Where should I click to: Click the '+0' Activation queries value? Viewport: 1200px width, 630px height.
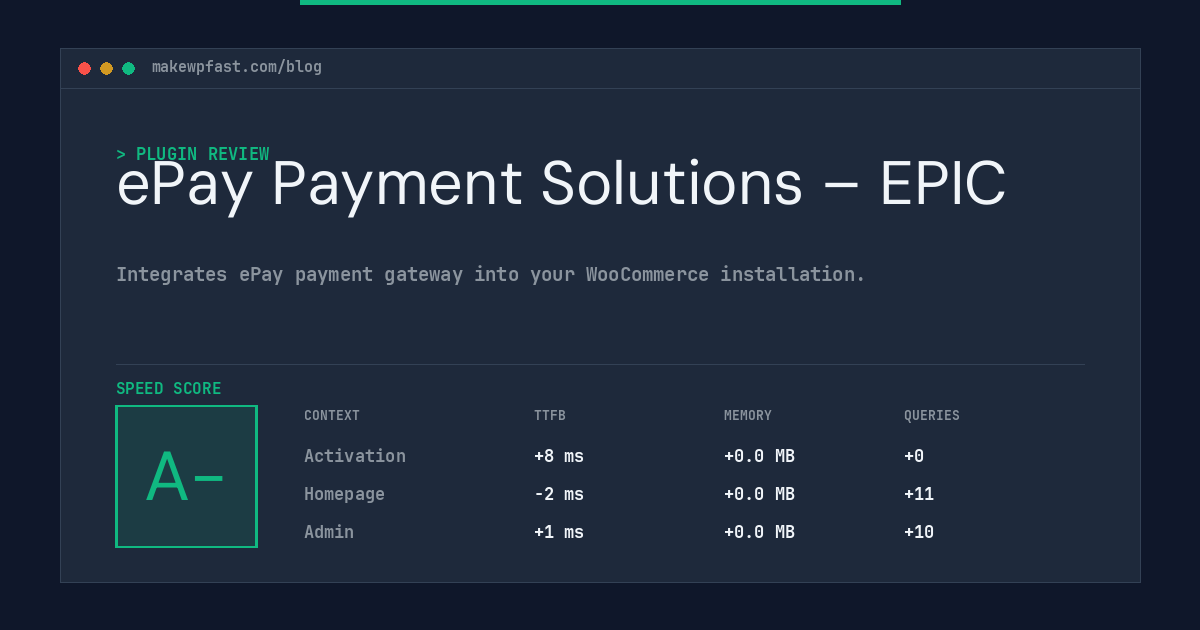coord(914,456)
